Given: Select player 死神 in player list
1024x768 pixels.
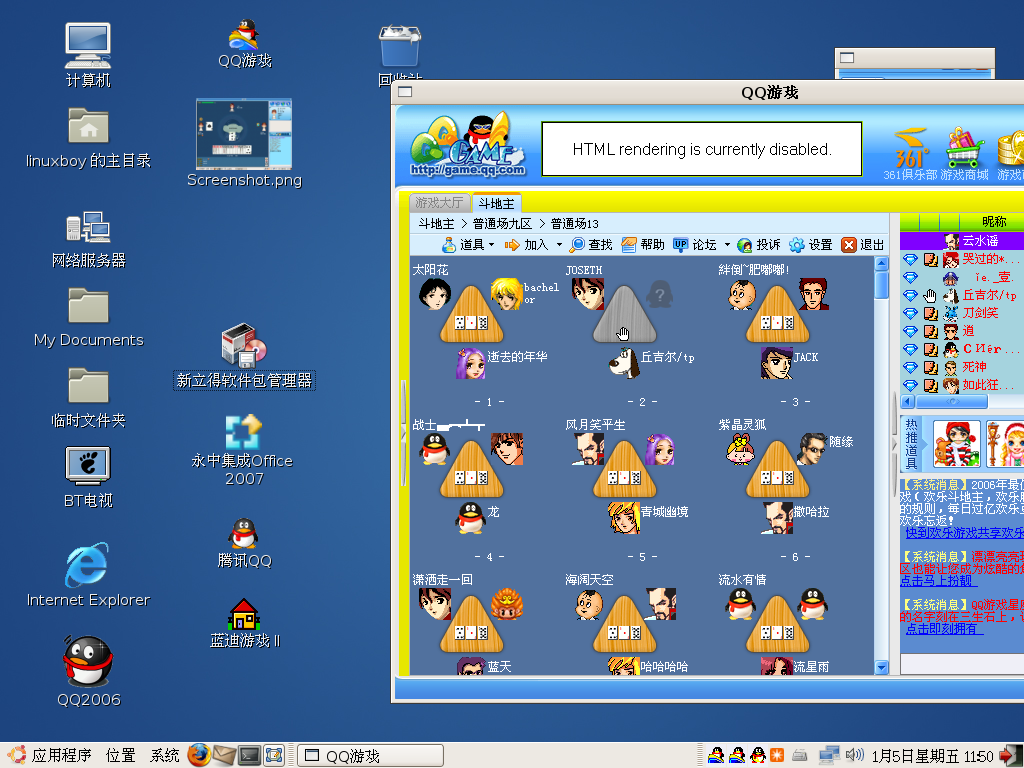Looking at the screenshot, I should coord(962,367).
